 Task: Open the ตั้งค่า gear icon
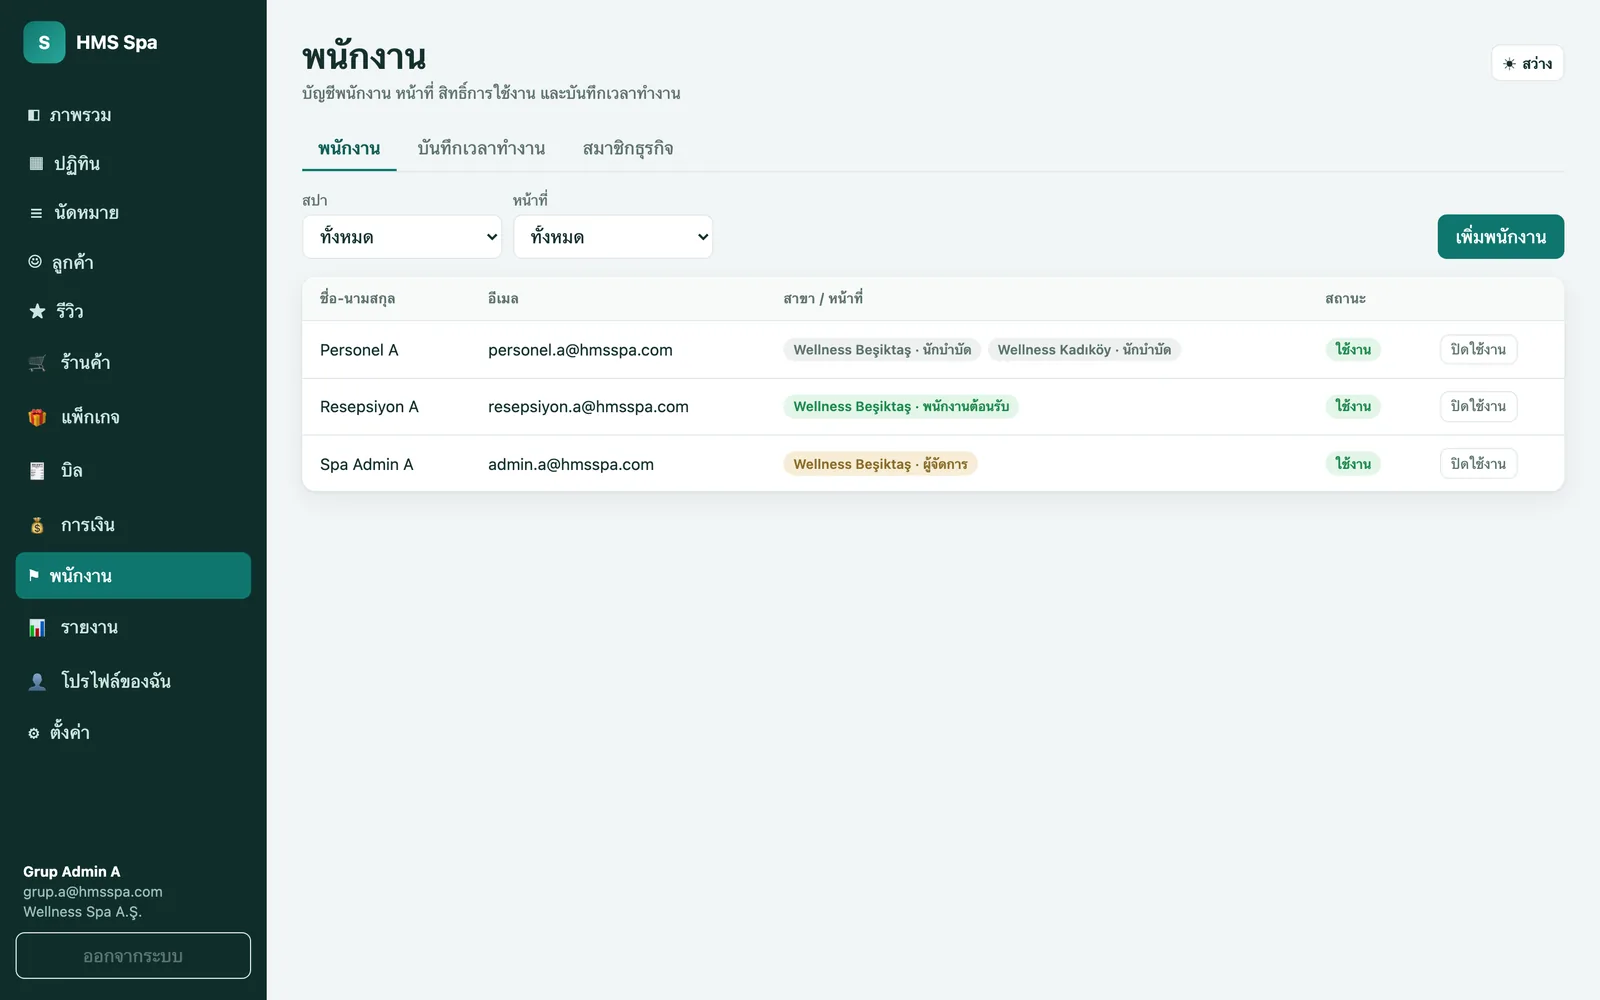point(34,733)
